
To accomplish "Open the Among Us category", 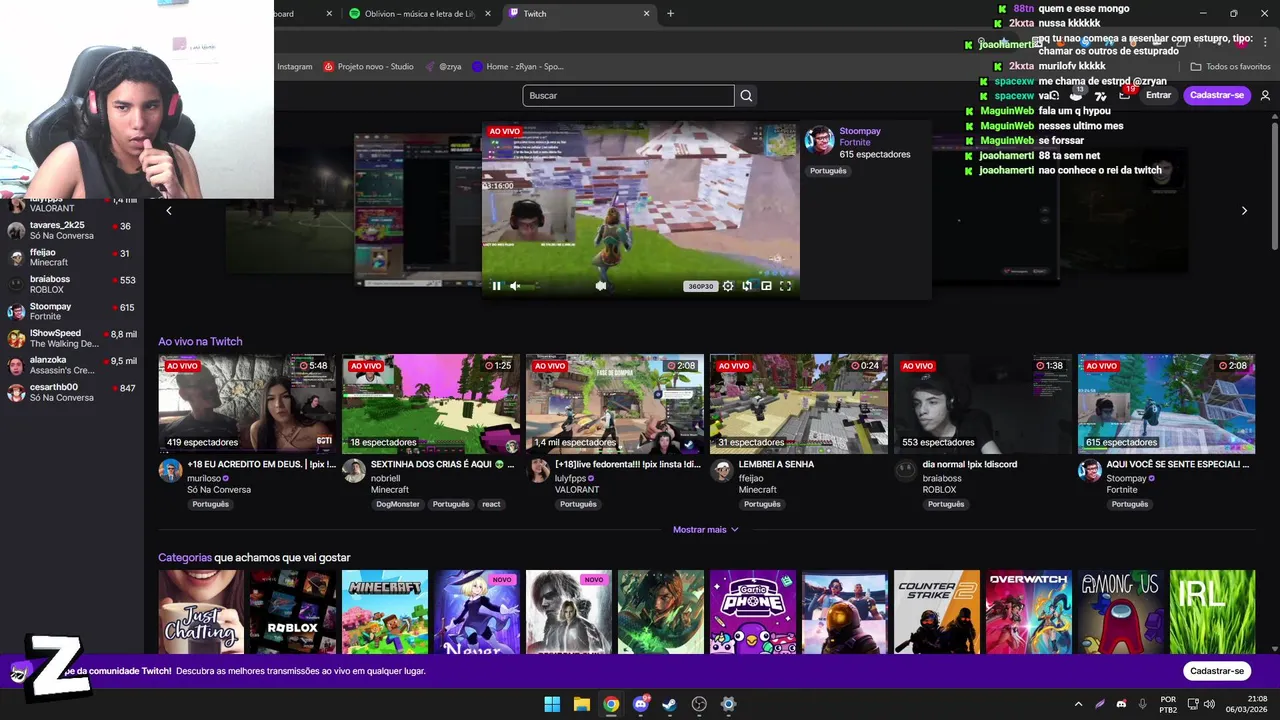I will (1121, 612).
